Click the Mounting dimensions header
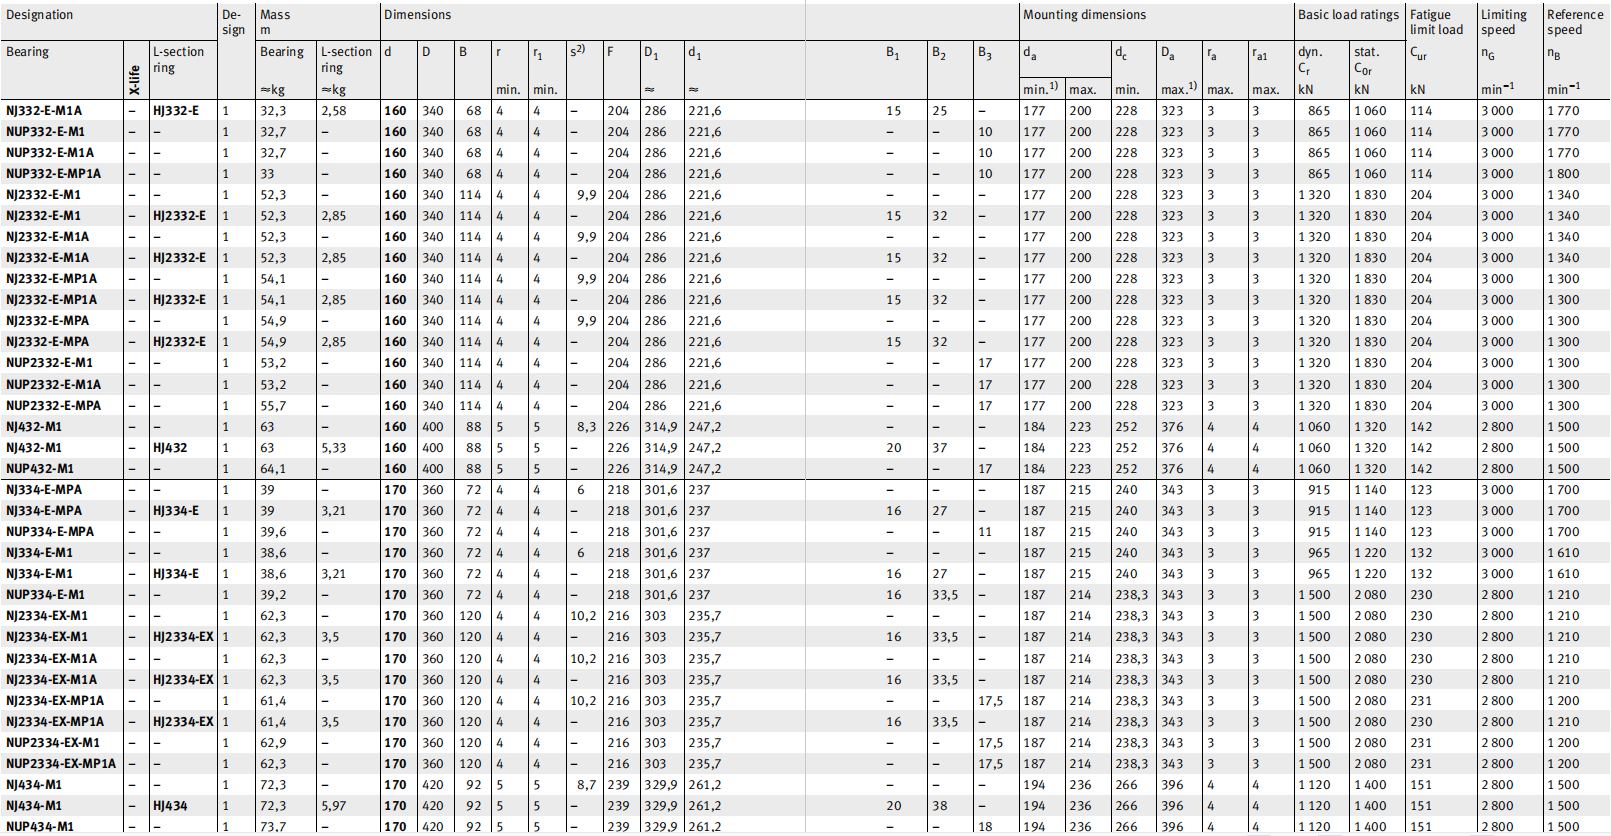 point(1084,15)
